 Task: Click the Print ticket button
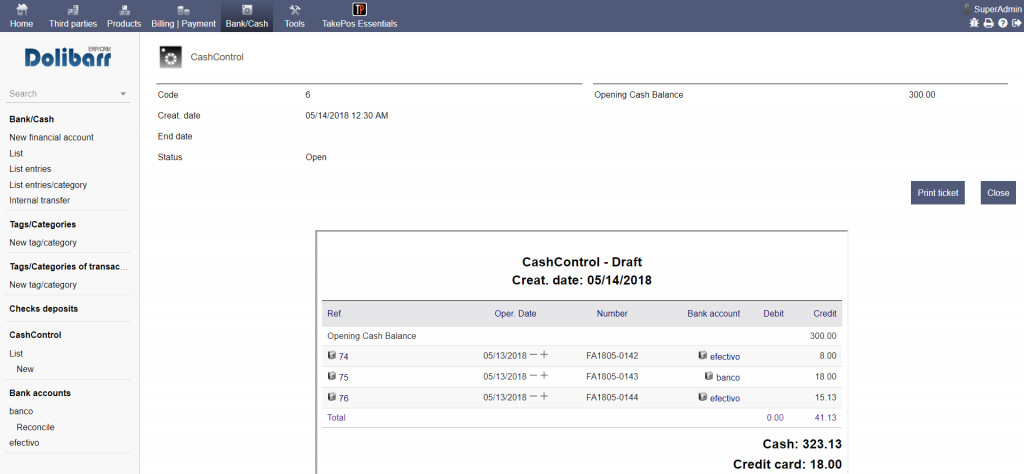tap(937, 193)
